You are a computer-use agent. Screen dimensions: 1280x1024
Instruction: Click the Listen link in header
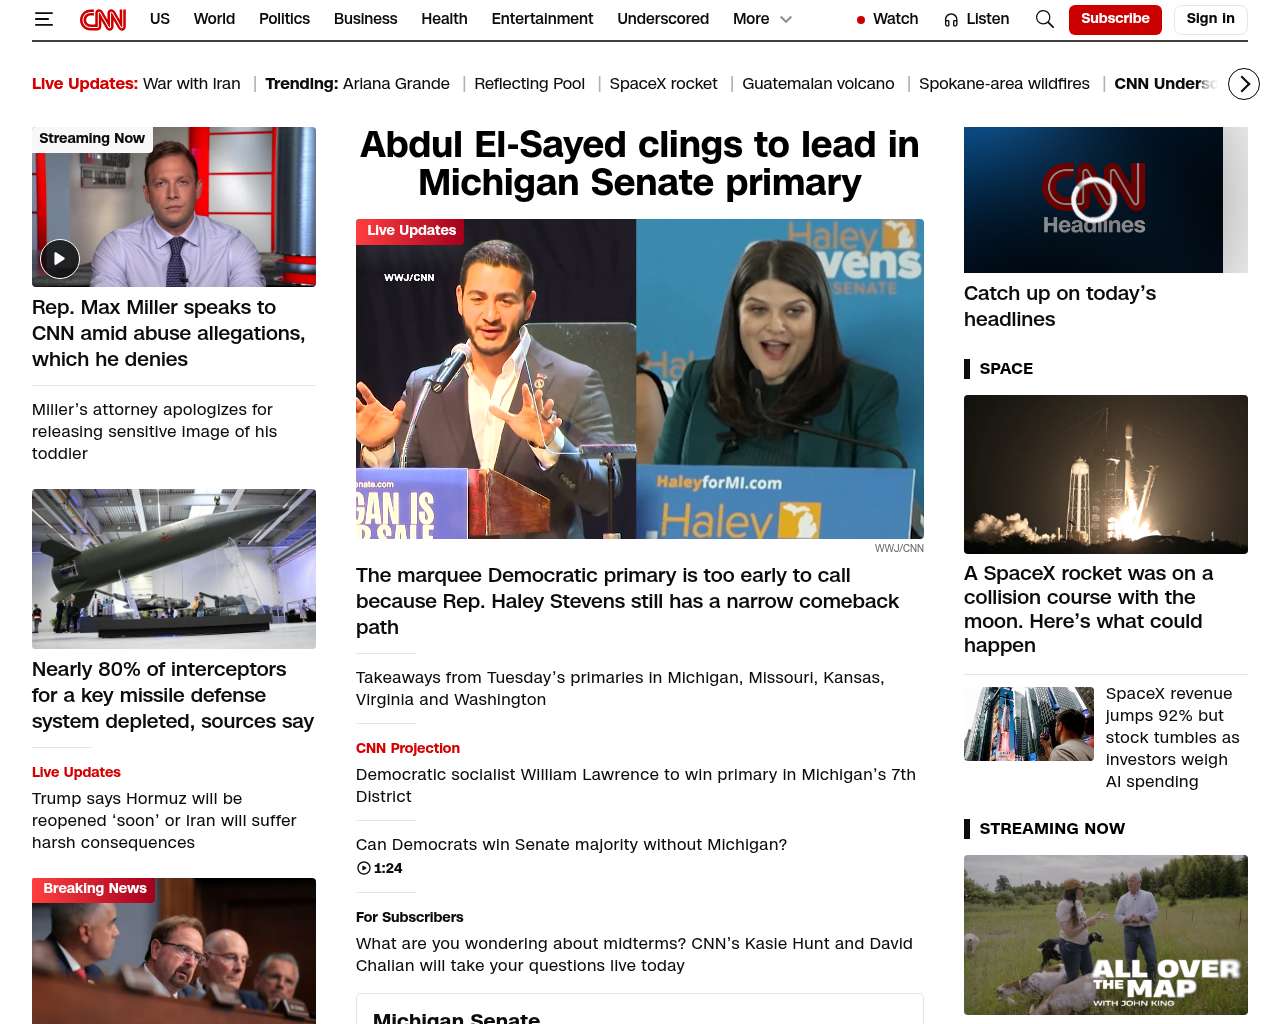987,19
